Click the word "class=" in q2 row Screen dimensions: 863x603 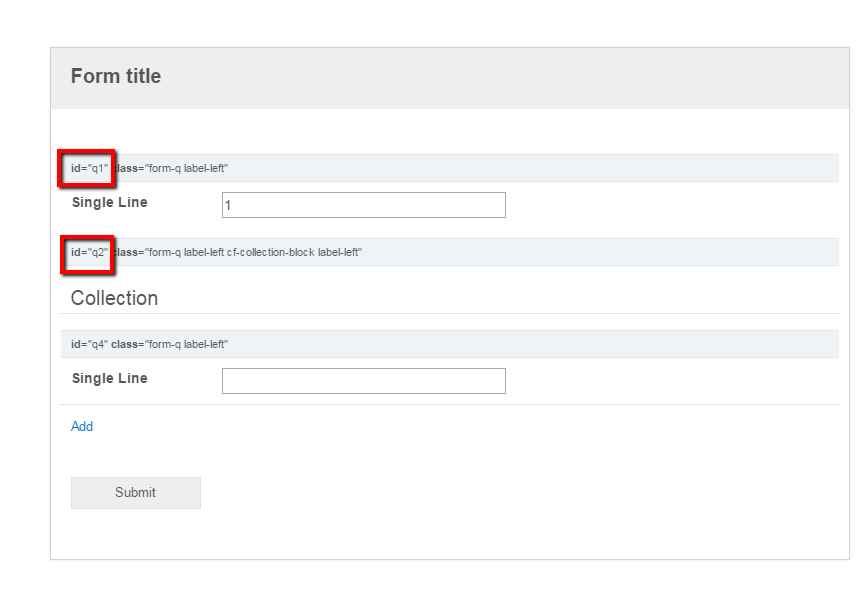point(128,253)
